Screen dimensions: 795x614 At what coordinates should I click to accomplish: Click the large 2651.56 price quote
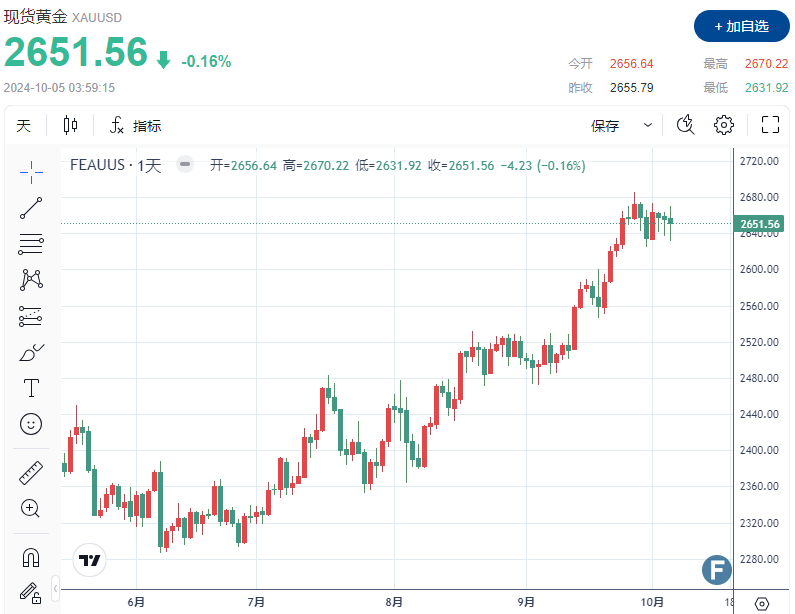click(76, 52)
